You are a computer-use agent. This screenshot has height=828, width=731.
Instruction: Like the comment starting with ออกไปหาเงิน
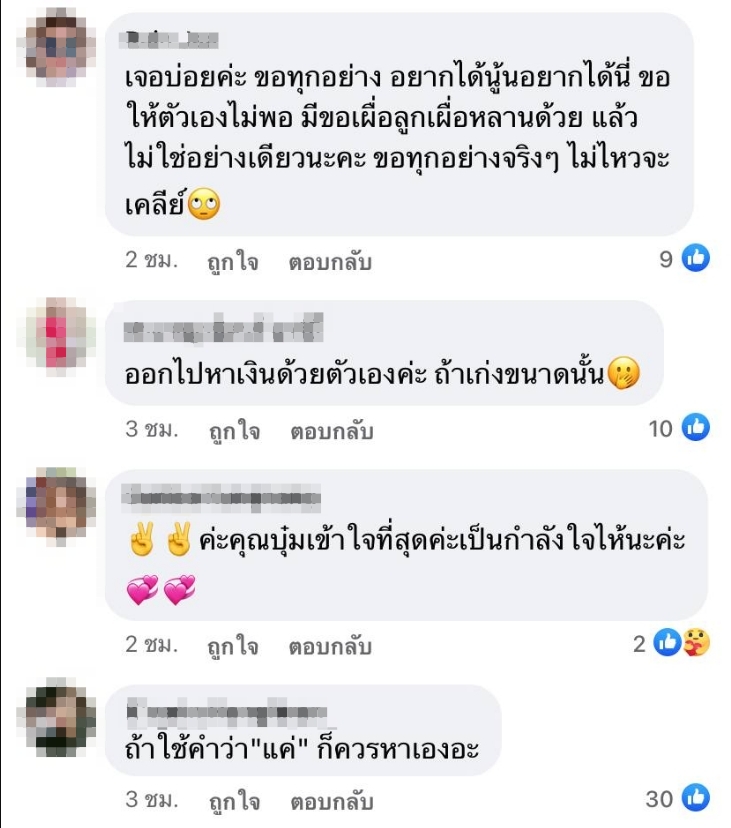pyautogui.click(x=235, y=430)
